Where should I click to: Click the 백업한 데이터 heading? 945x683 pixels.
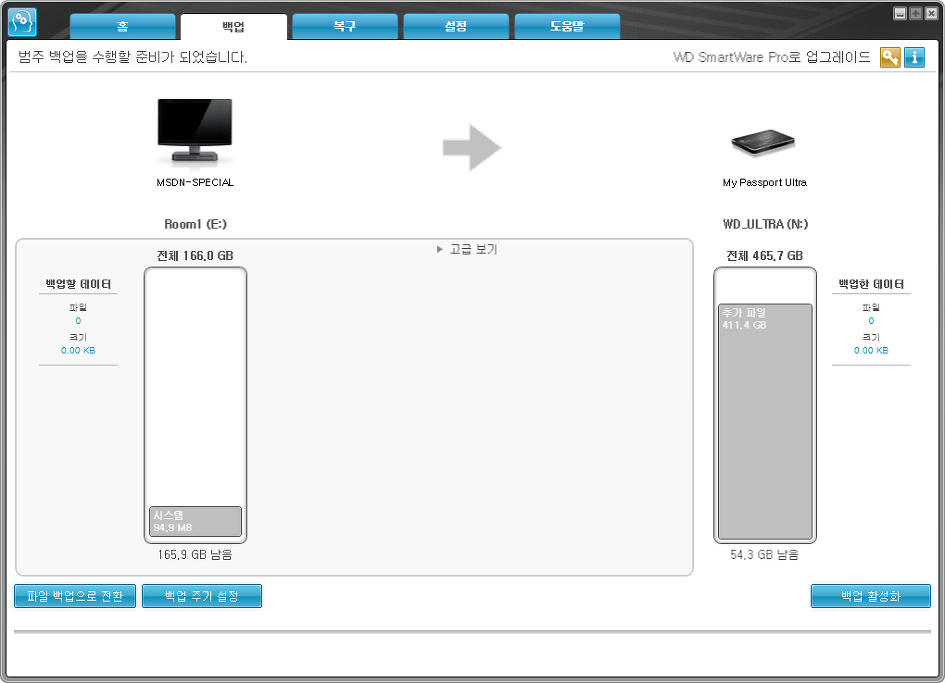pyautogui.click(x=871, y=284)
